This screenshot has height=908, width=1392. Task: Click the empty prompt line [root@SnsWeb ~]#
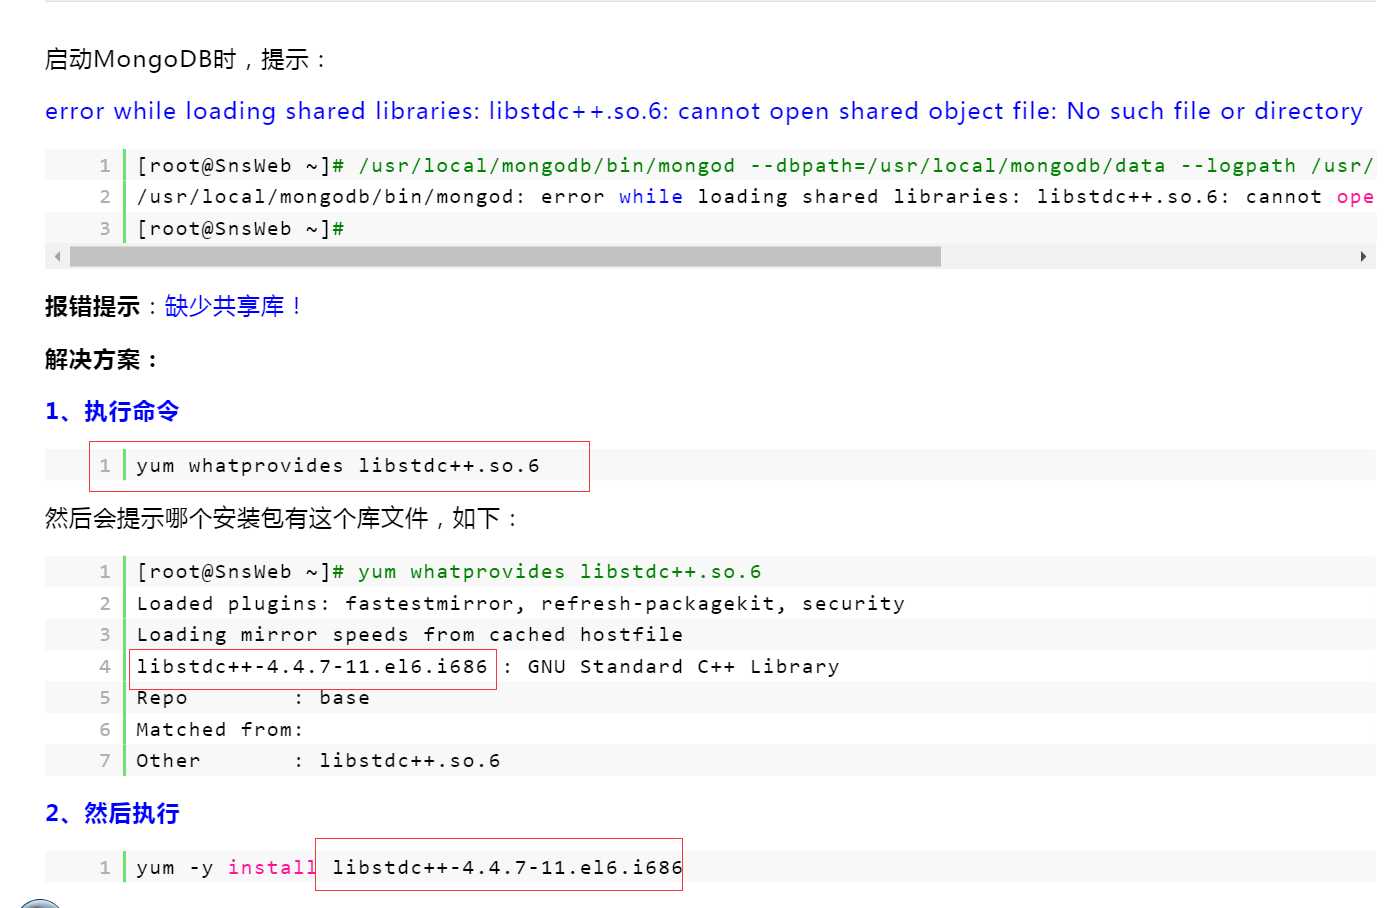240,229
